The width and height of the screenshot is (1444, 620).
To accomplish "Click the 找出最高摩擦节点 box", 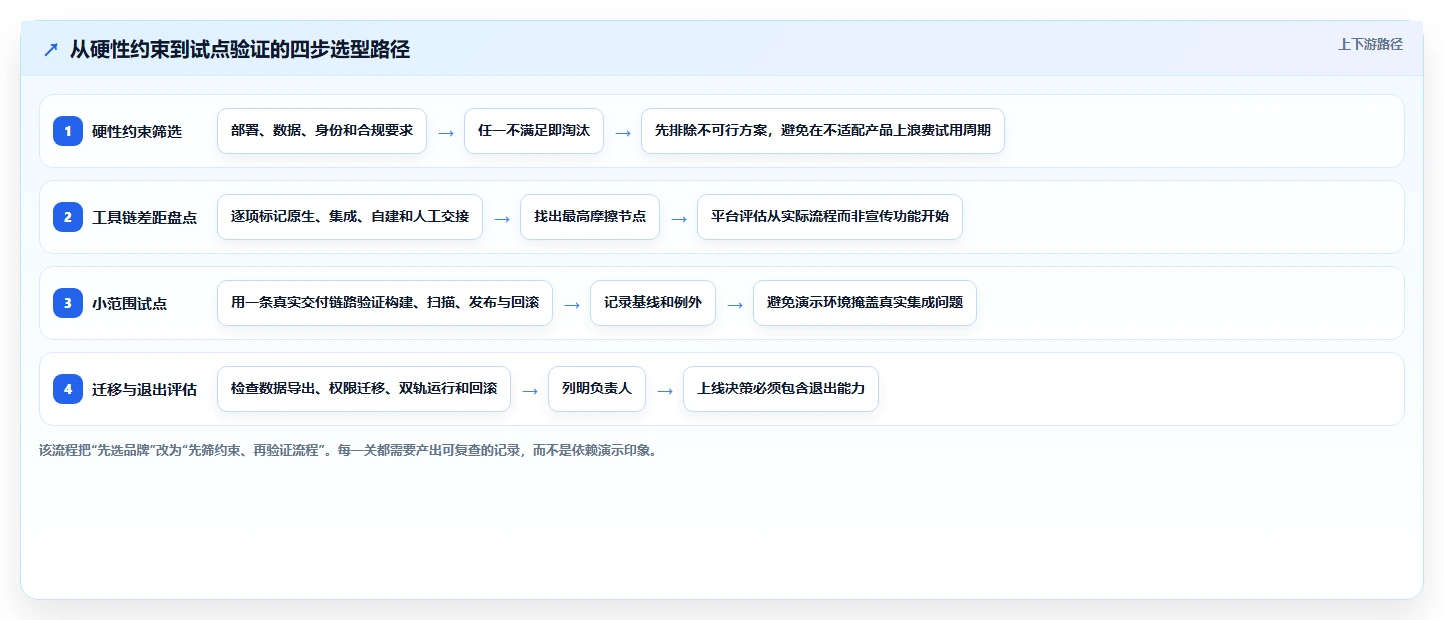I will (x=590, y=217).
